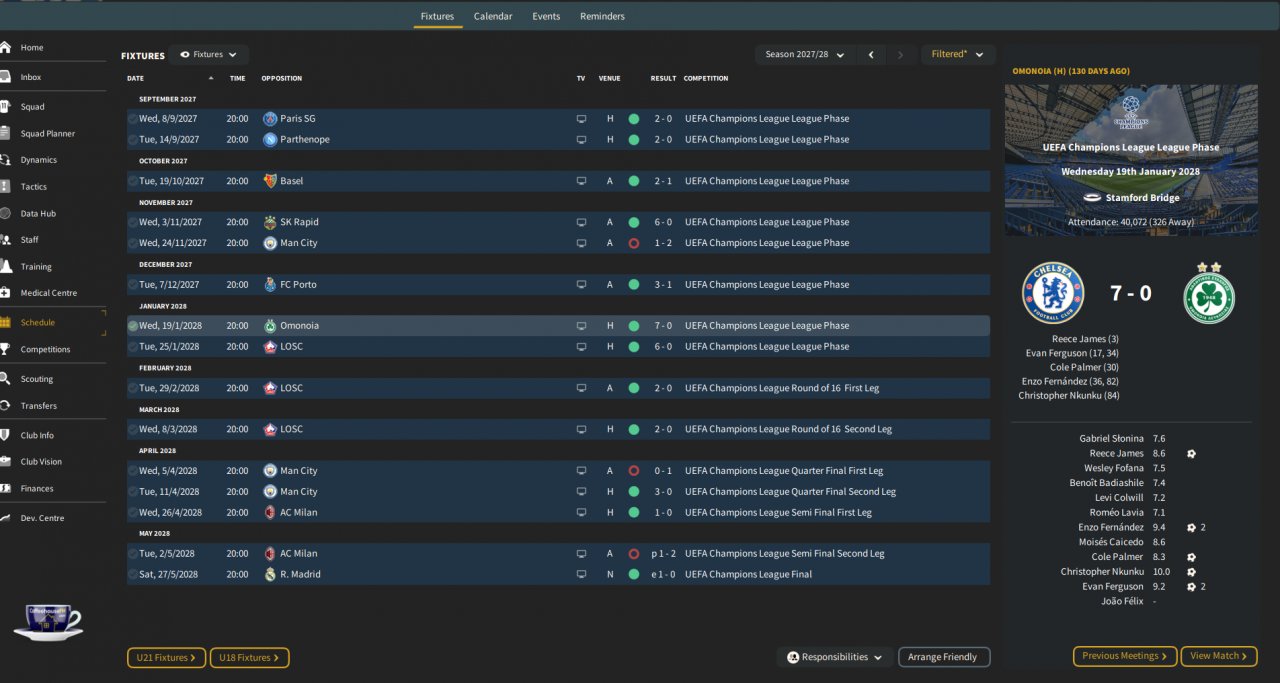The height and width of the screenshot is (683, 1280).
Task: Open the Club Info shield icon
Action: pos(5,435)
